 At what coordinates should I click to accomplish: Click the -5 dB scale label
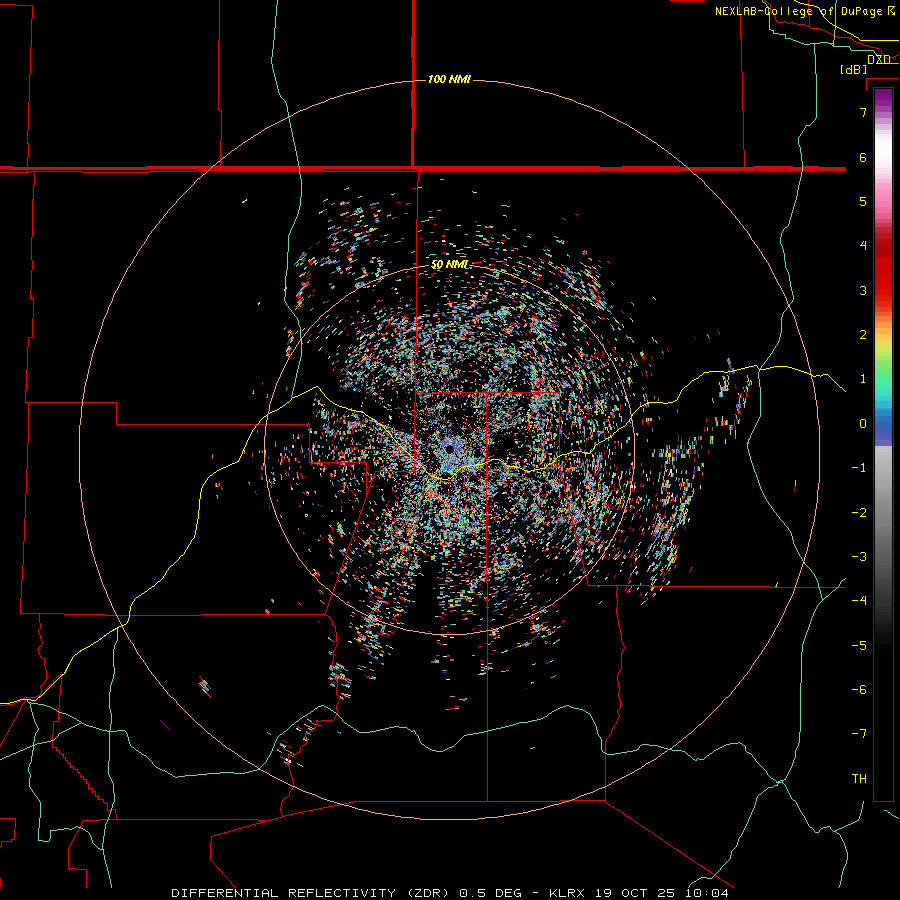[x=859, y=646]
